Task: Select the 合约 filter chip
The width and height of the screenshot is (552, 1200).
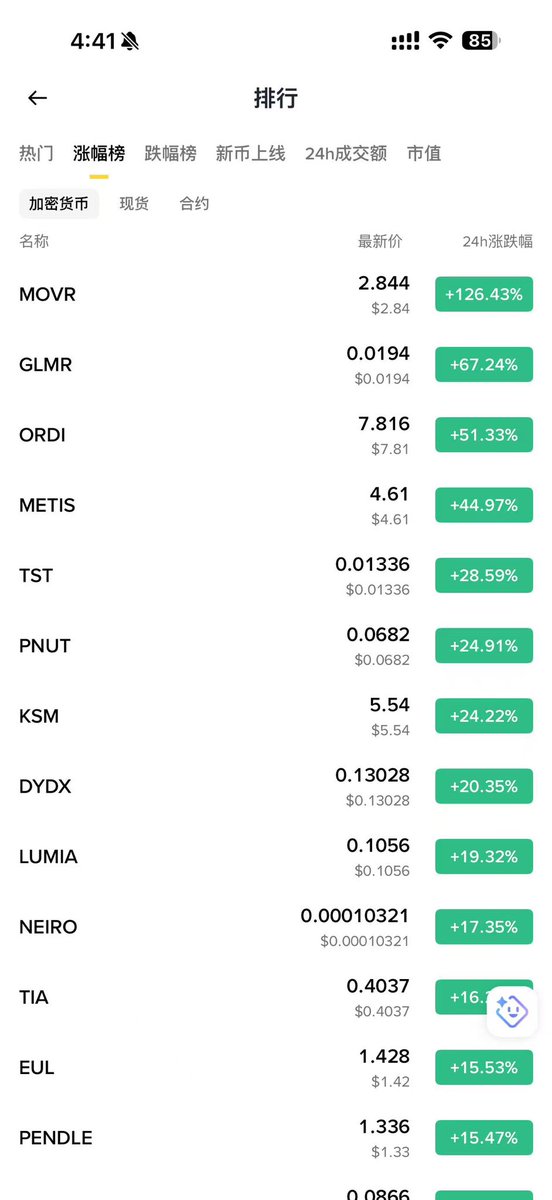Action: [194, 204]
